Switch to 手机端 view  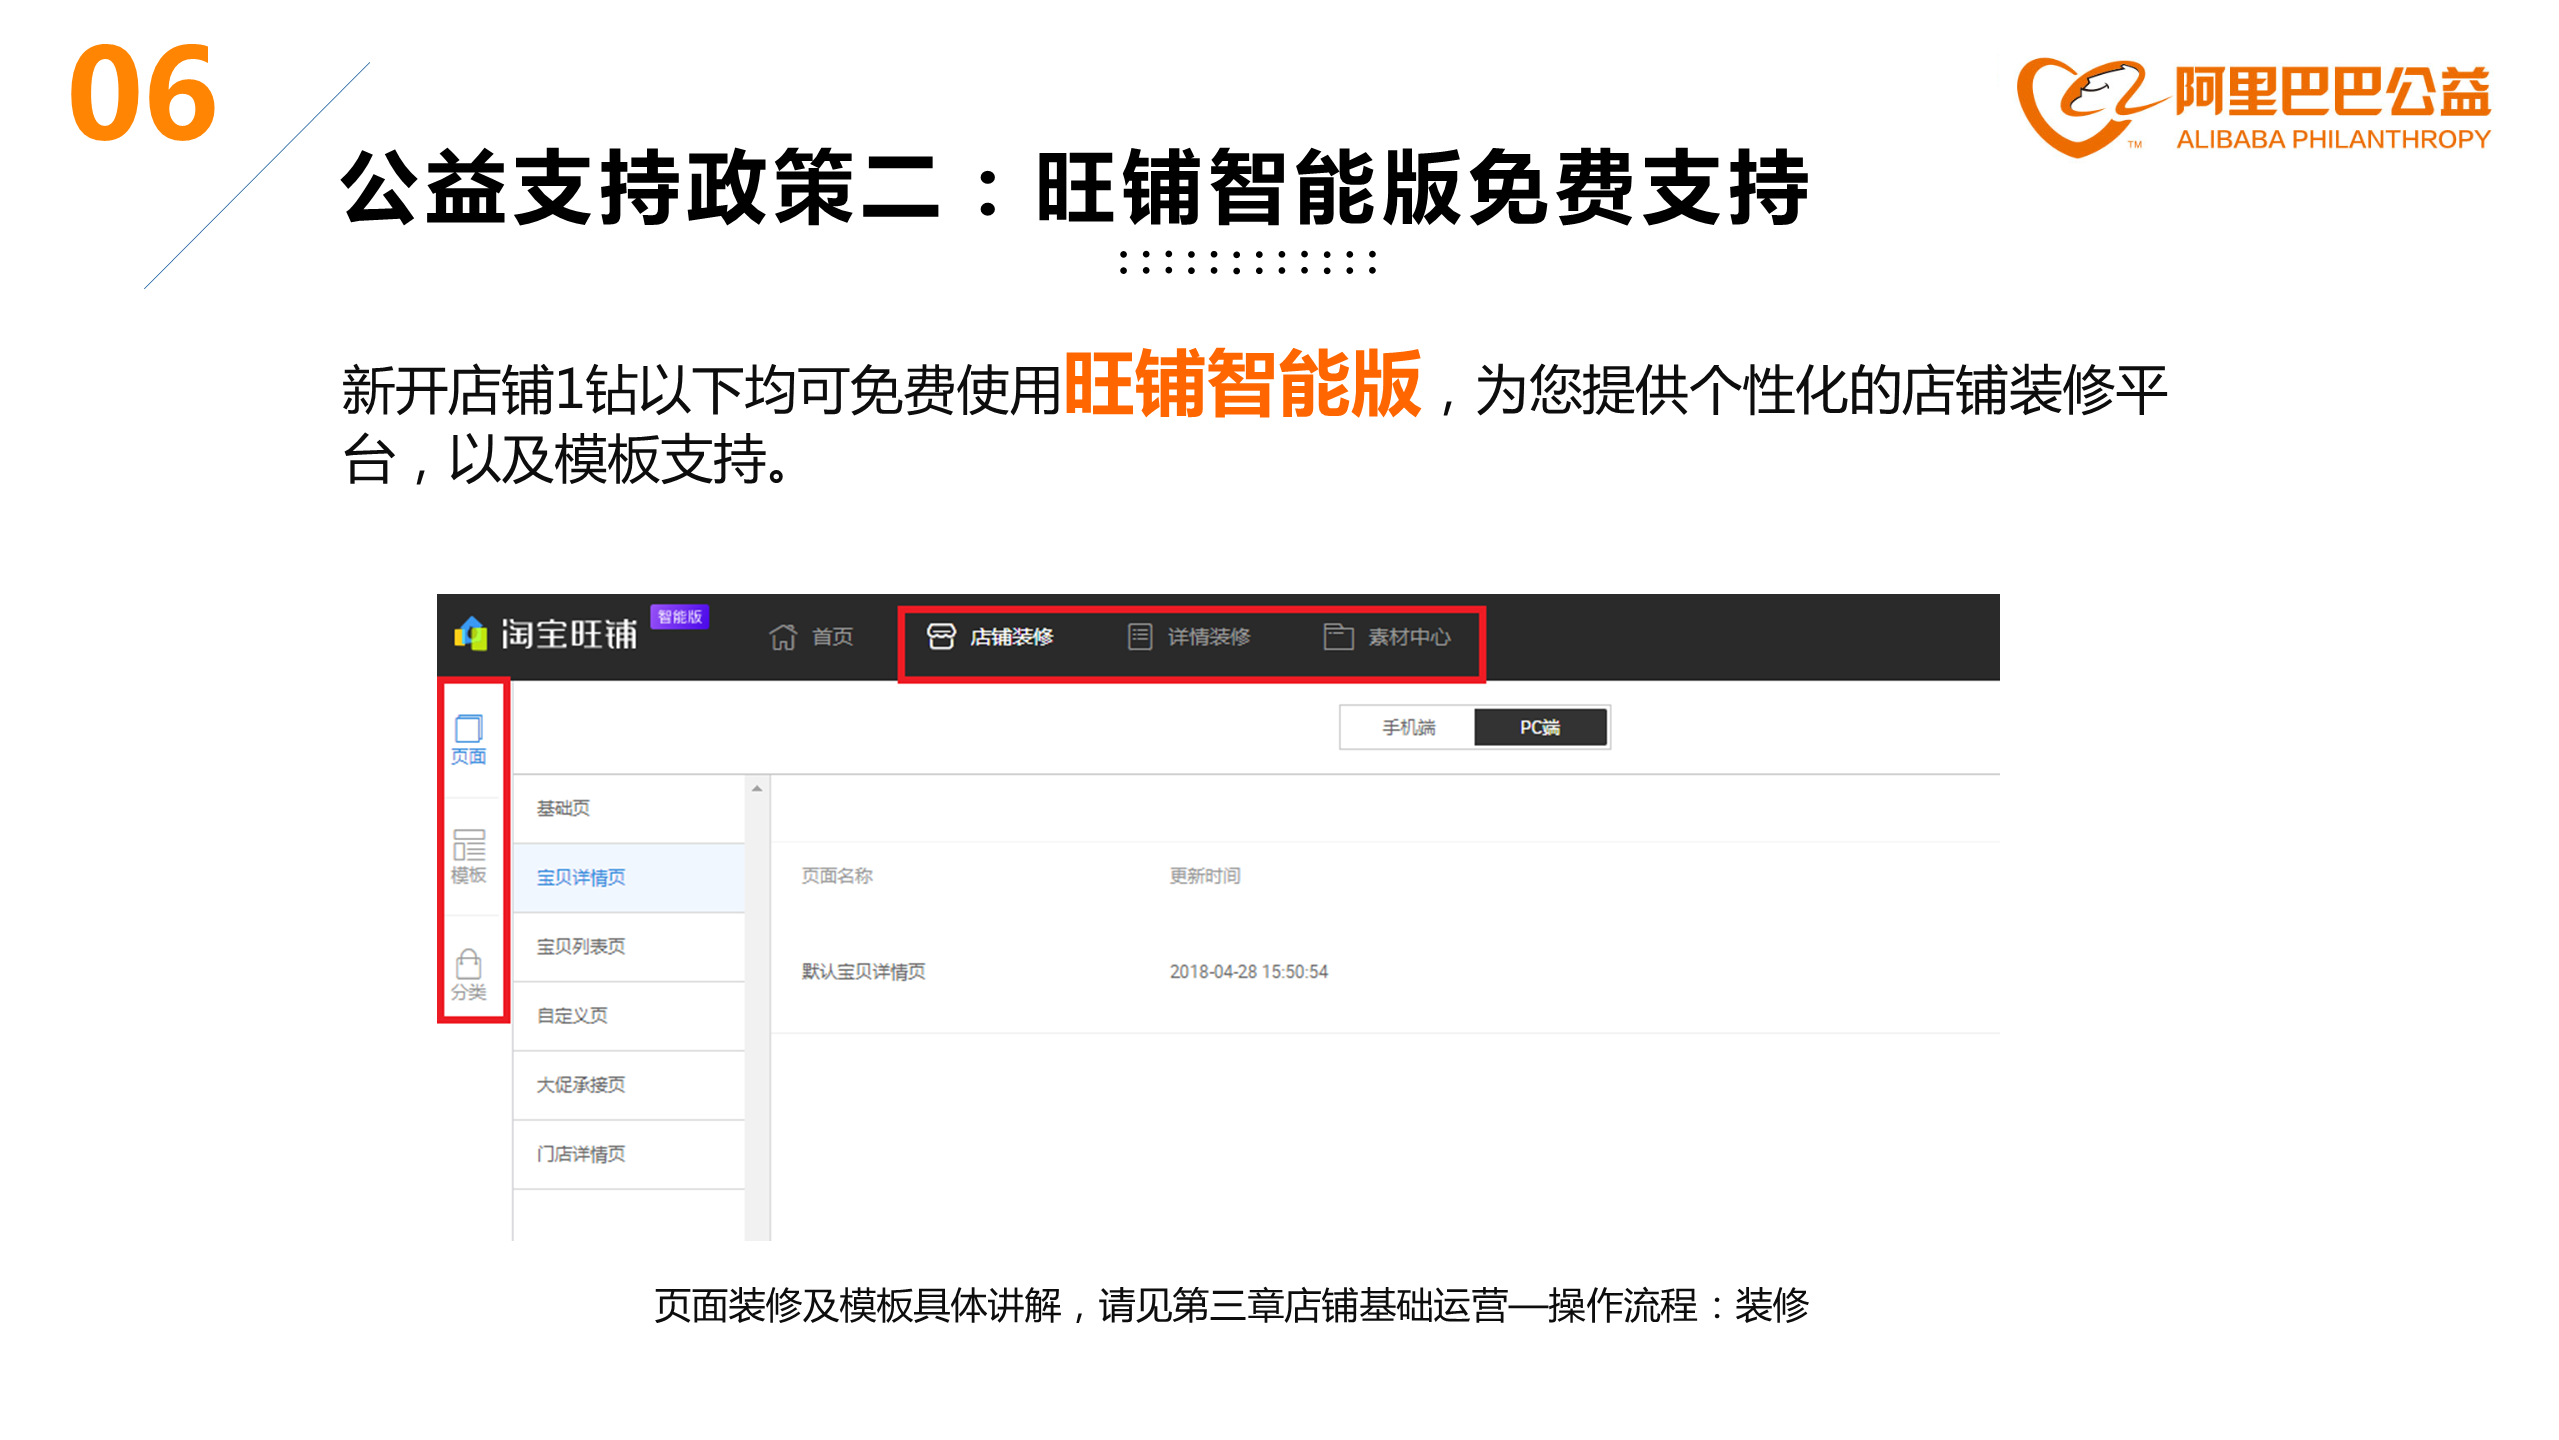pyautogui.click(x=1407, y=727)
